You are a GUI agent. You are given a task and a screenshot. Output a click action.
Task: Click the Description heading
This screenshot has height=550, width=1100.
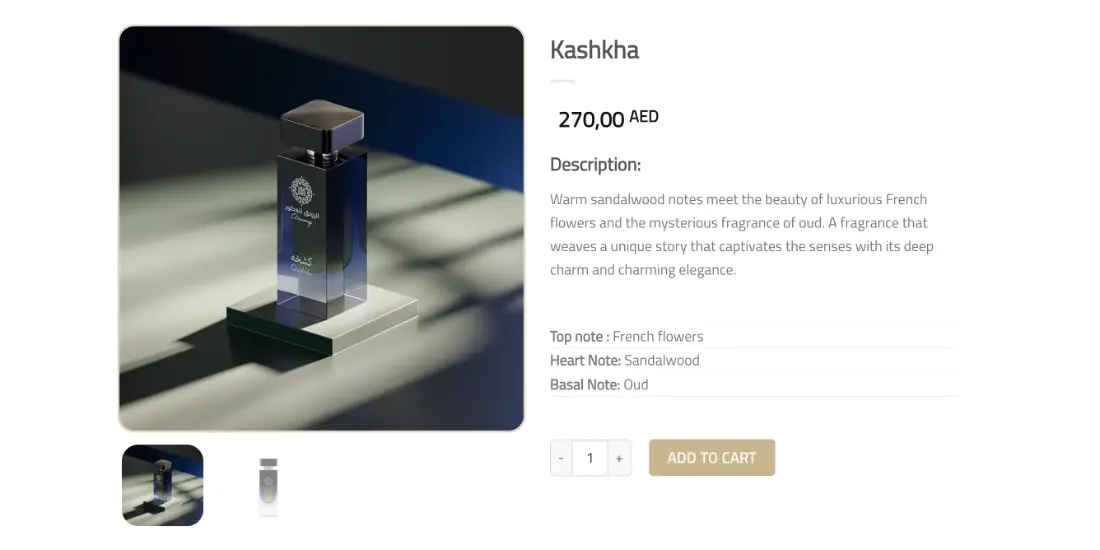[x=596, y=165]
